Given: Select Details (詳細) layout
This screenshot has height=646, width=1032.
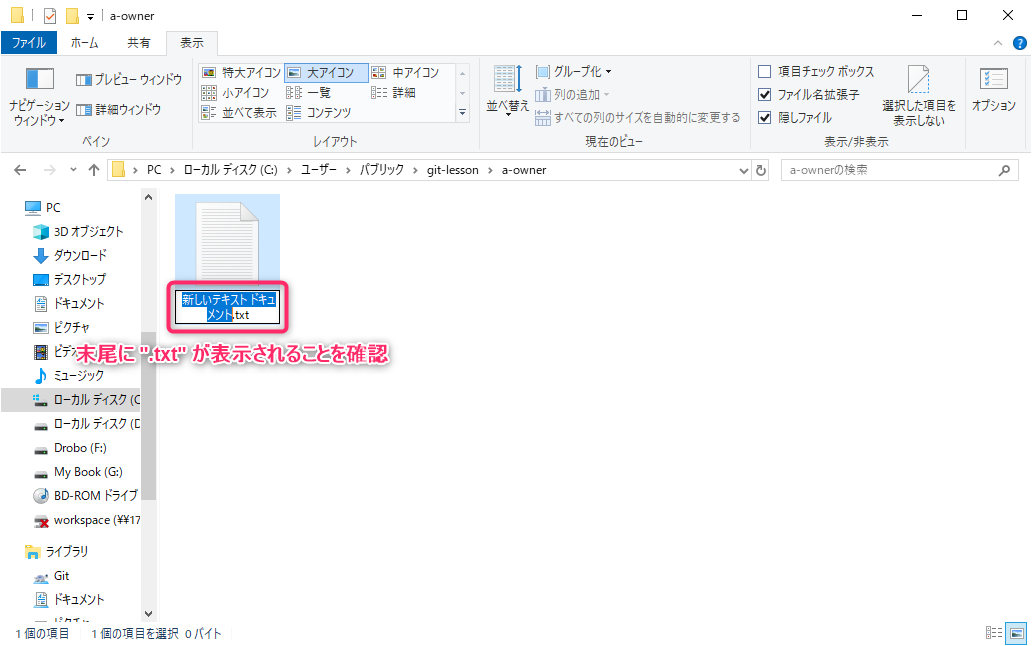Looking at the screenshot, I should click(x=393, y=93).
